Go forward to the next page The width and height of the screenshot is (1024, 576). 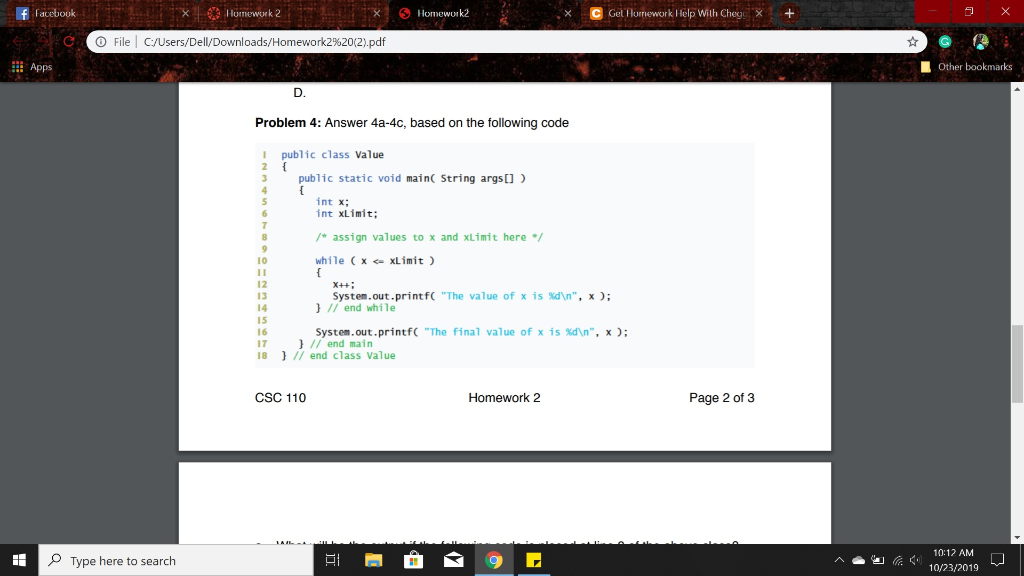pyautogui.click(x=42, y=42)
